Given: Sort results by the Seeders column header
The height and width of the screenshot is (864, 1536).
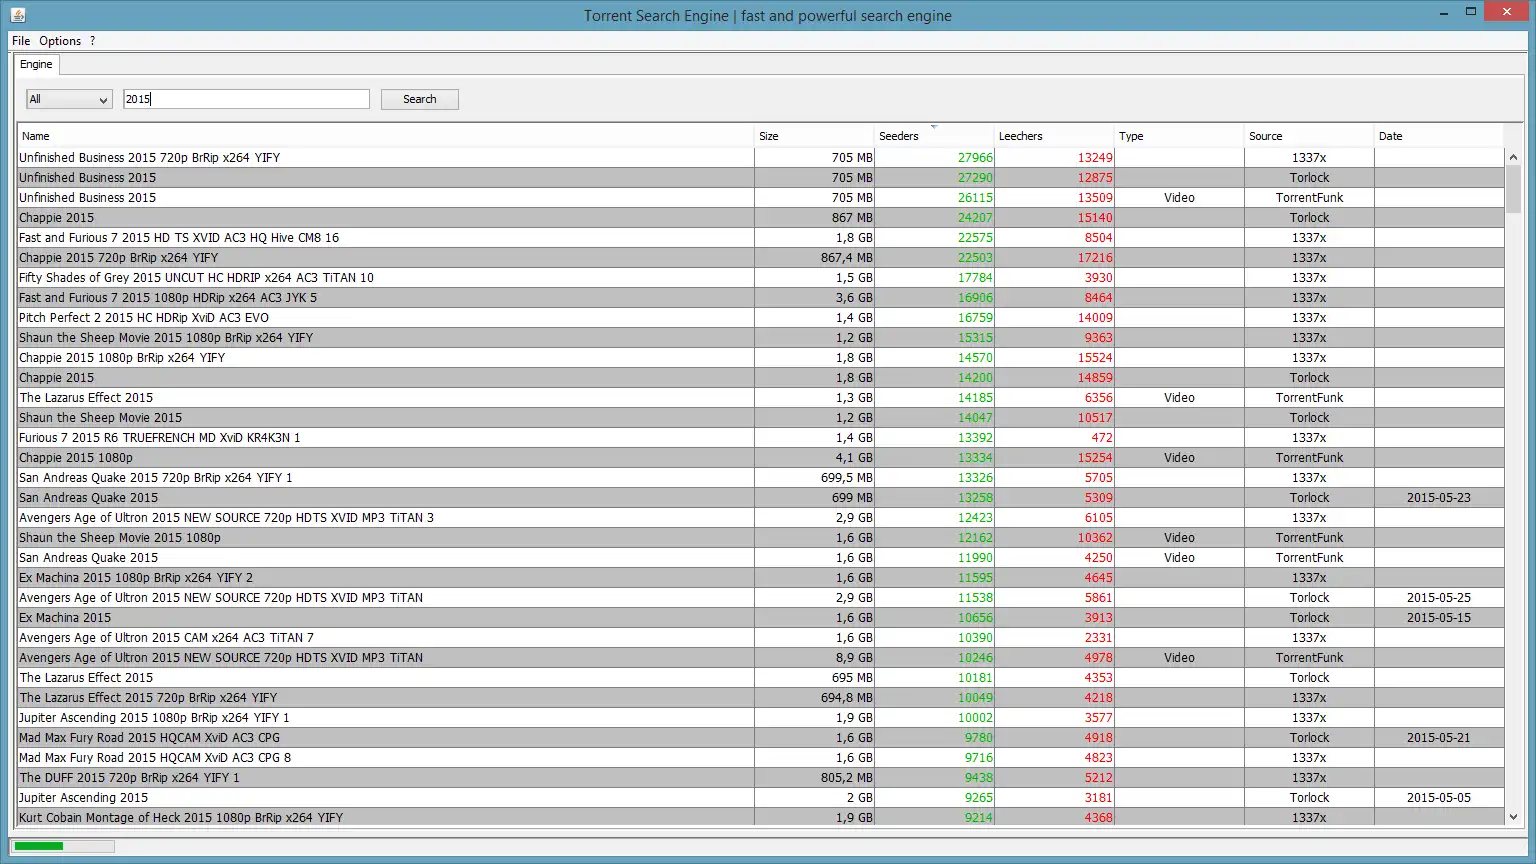Looking at the screenshot, I should [934, 136].
